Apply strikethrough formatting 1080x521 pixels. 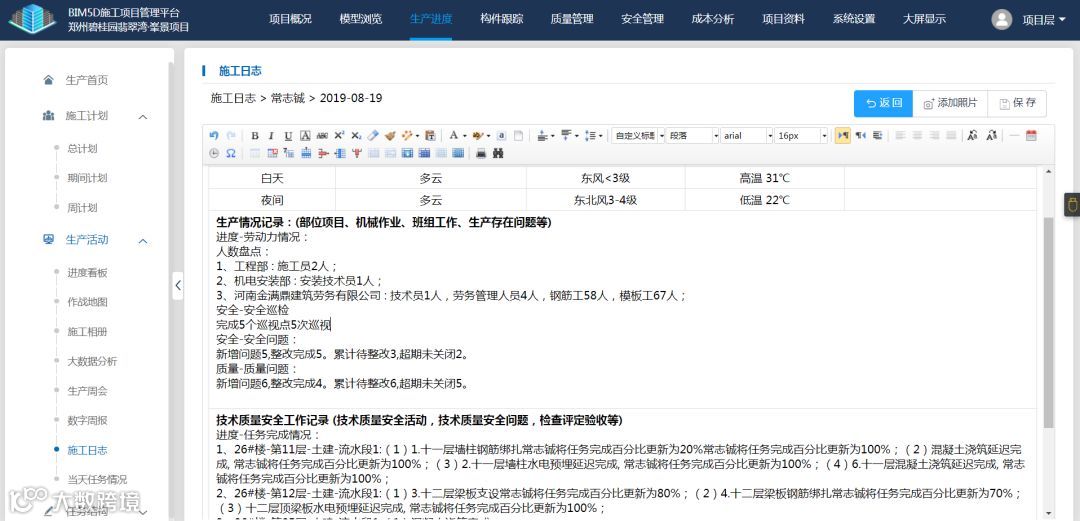tap(322, 136)
